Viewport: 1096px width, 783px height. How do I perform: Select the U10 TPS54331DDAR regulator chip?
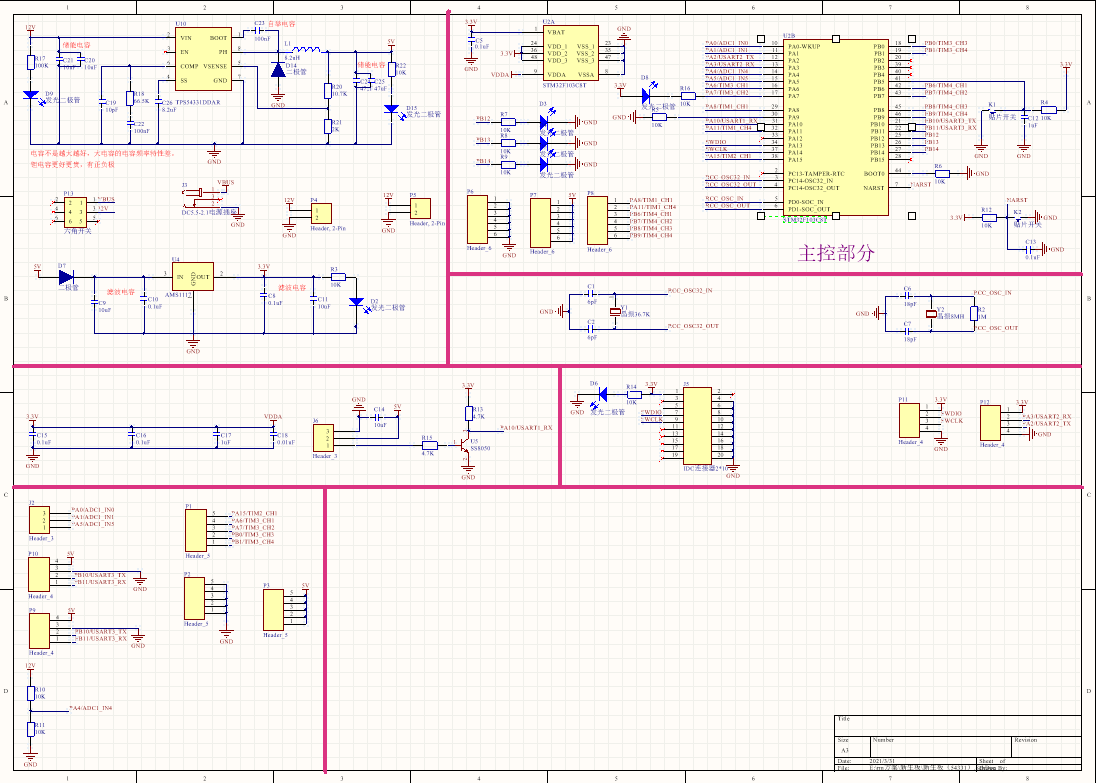coord(203,59)
